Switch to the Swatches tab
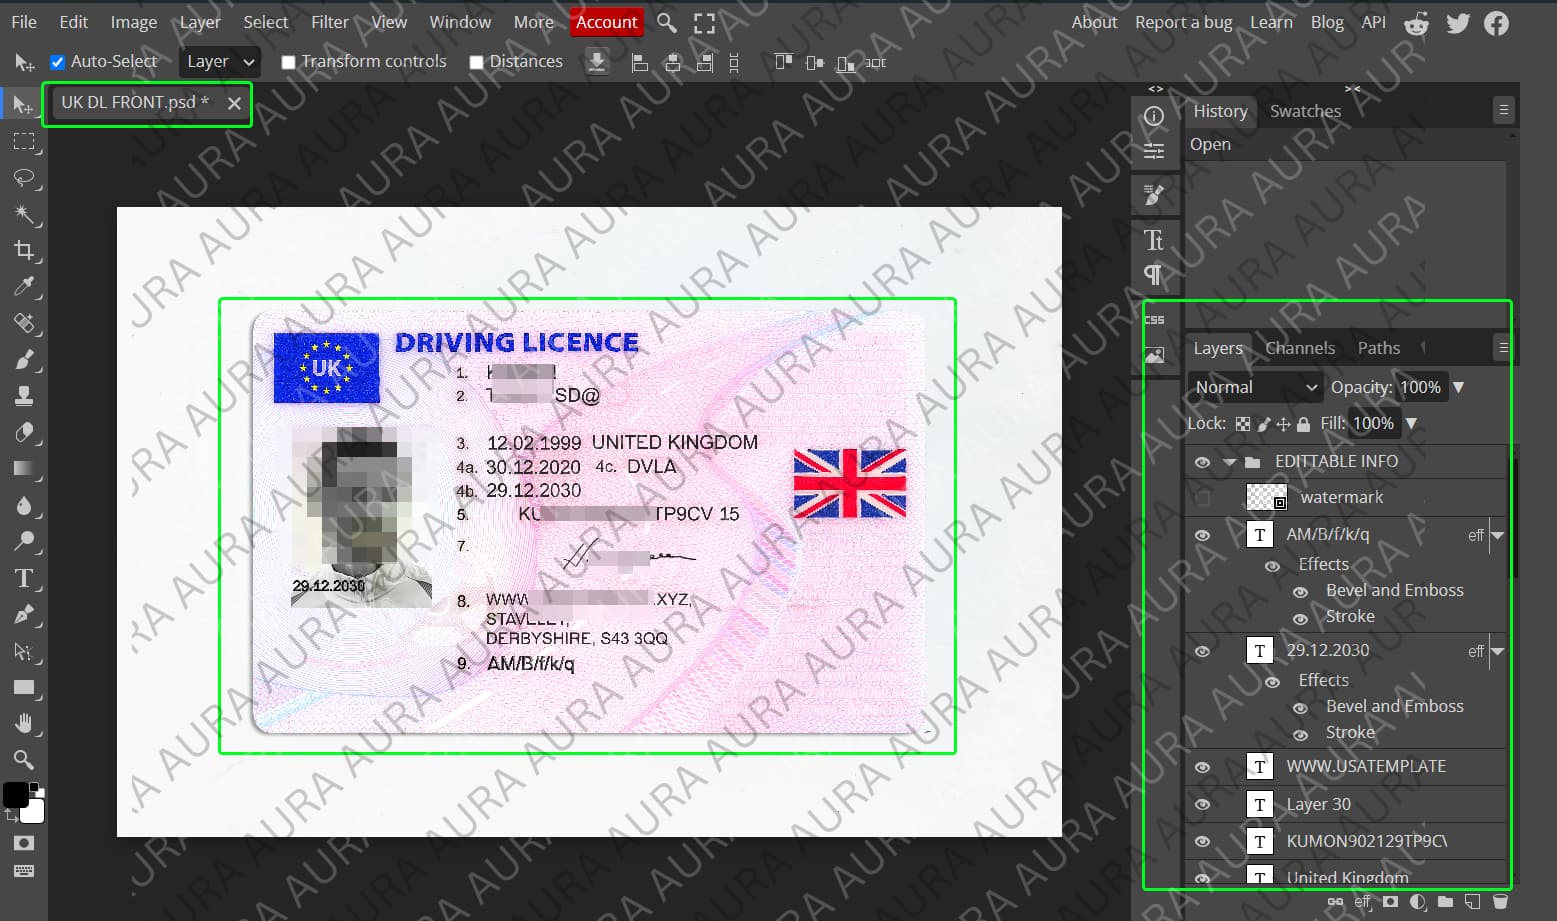The width and height of the screenshot is (1557, 921). [x=1305, y=111]
